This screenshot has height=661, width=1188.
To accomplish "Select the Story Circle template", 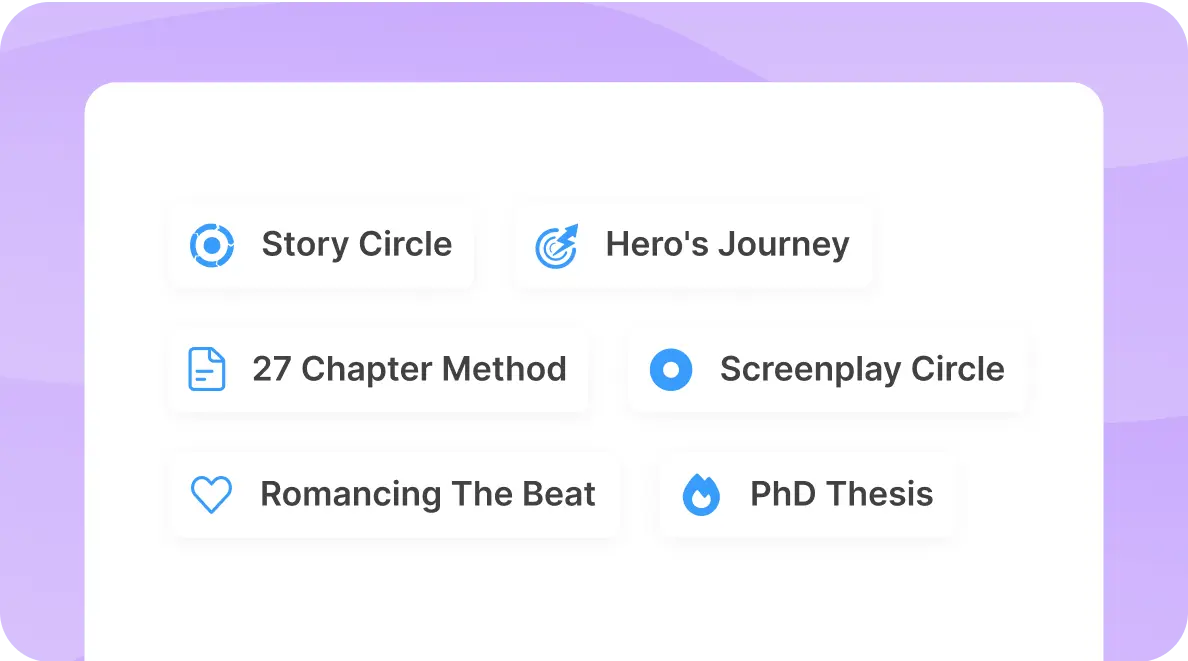I will pos(322,244).
